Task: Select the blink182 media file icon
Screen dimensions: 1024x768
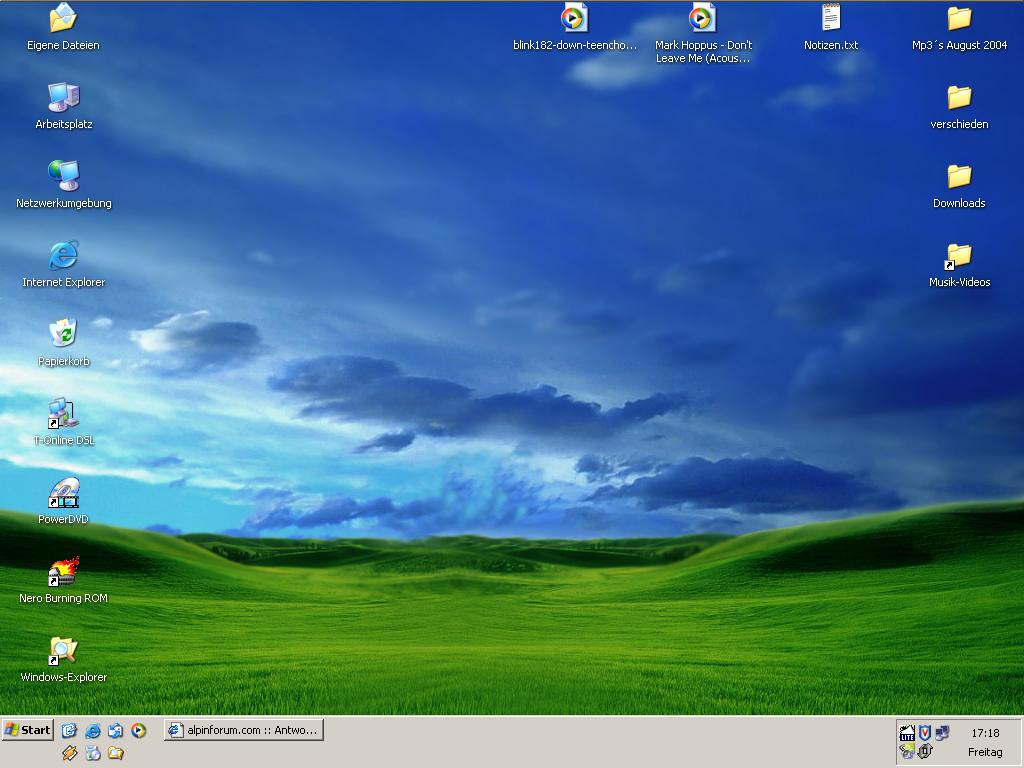Action: pyautogui.click(x=574, y=19)
